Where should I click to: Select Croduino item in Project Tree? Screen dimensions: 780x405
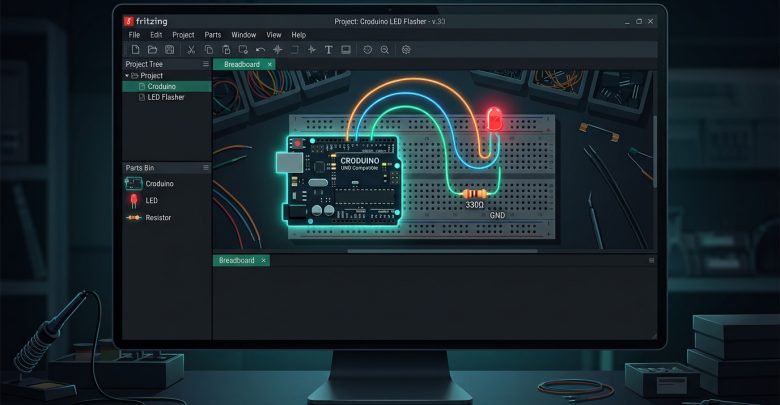(167, 86)
